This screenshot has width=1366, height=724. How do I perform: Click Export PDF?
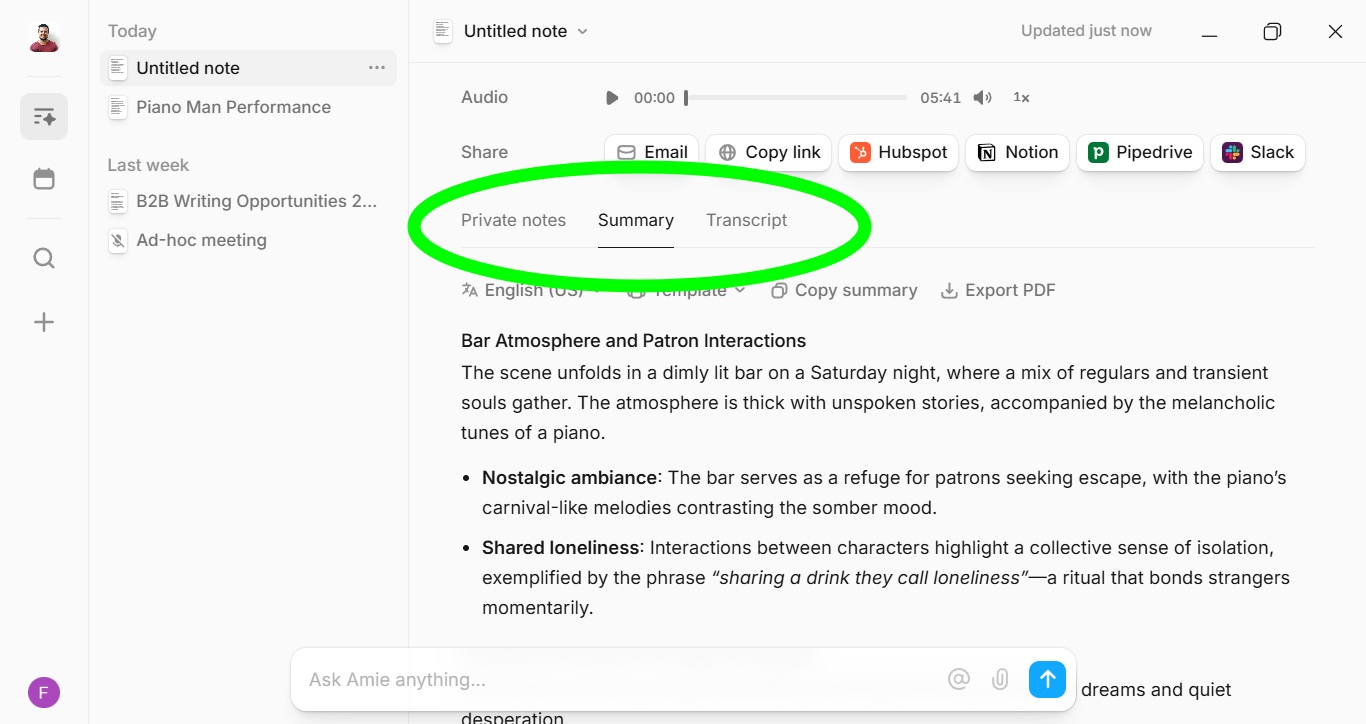coord(998,291)
